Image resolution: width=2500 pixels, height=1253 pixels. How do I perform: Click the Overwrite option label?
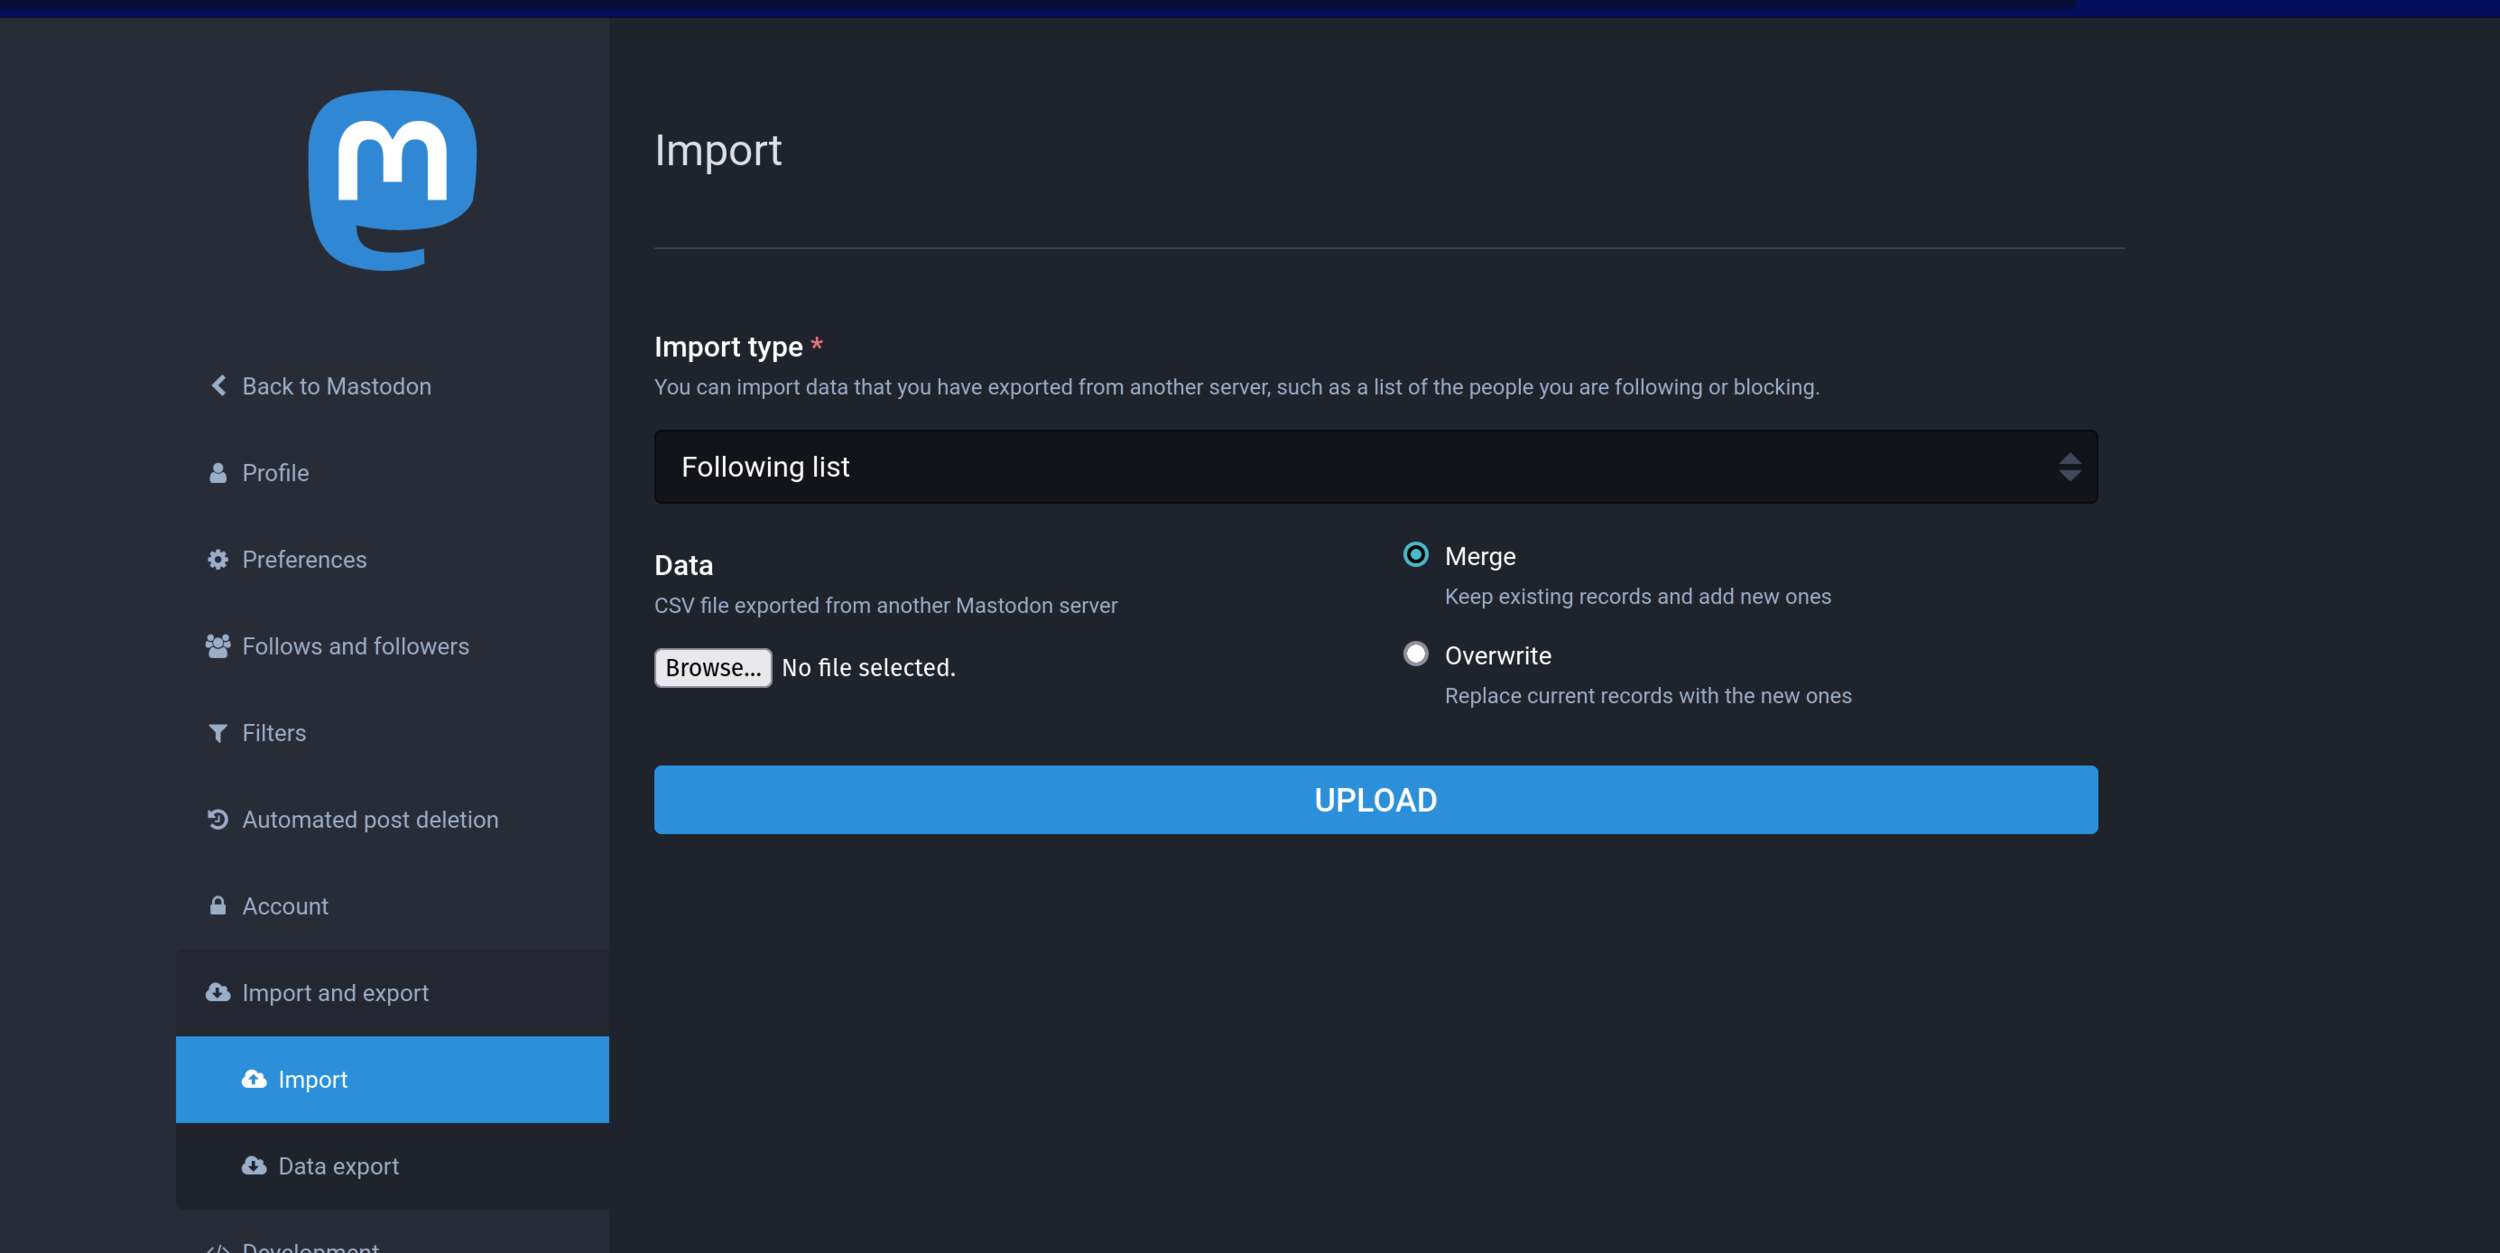coord(1497,656)
